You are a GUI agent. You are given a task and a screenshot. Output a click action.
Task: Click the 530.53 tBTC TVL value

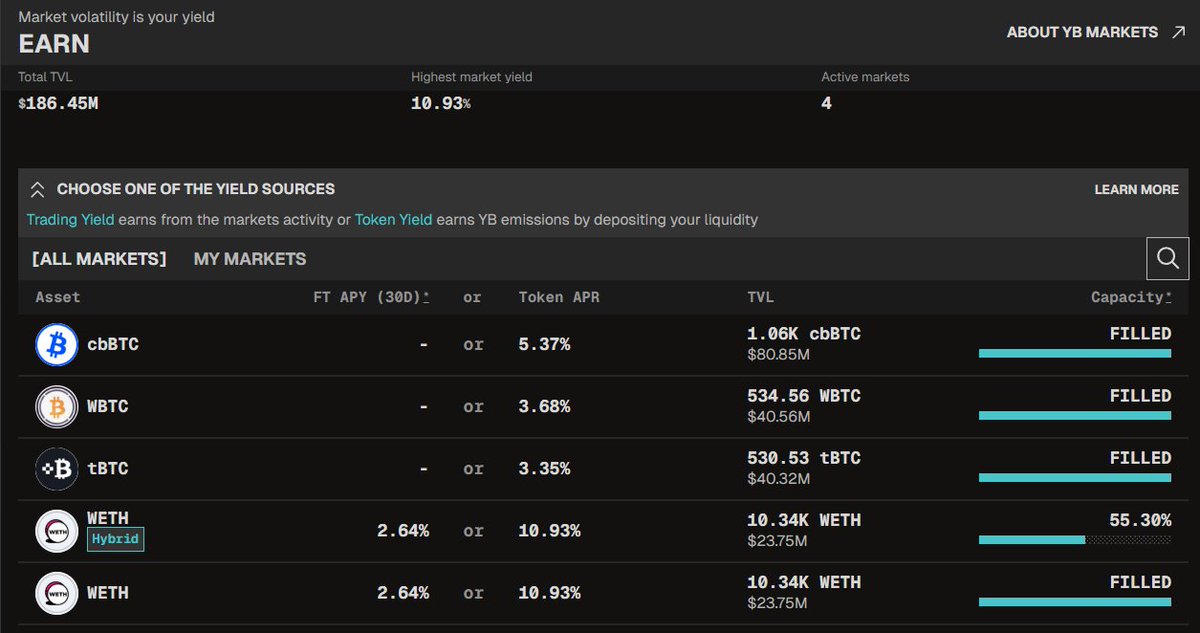point(804,458)
